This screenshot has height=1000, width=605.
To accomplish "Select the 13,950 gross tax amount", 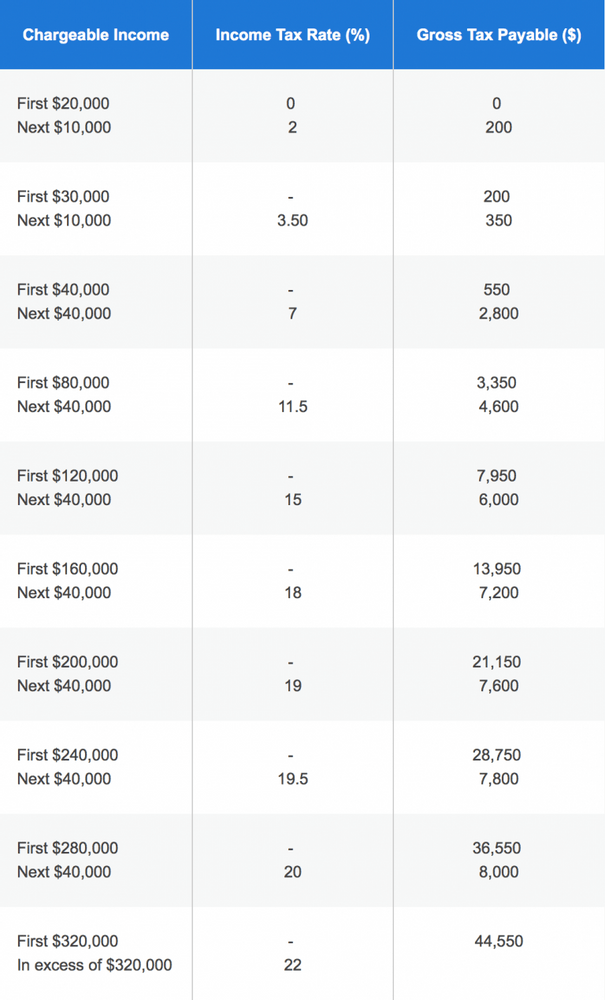I will pos(497,569).
